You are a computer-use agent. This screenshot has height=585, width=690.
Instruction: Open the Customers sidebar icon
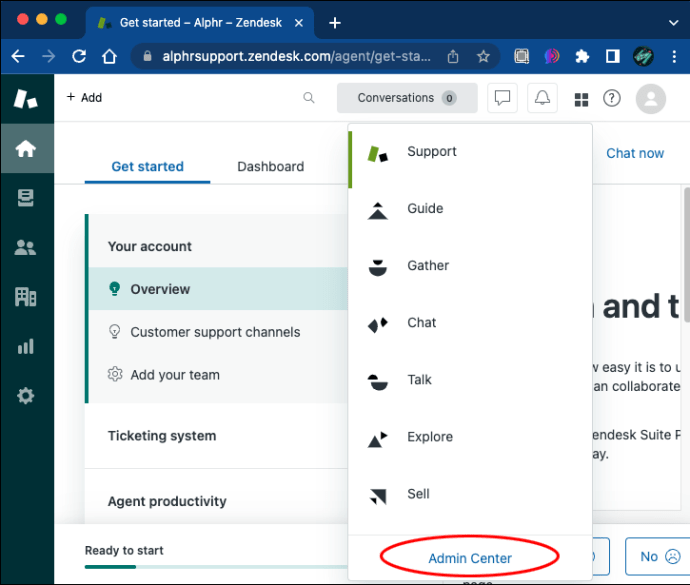[25, 247]
